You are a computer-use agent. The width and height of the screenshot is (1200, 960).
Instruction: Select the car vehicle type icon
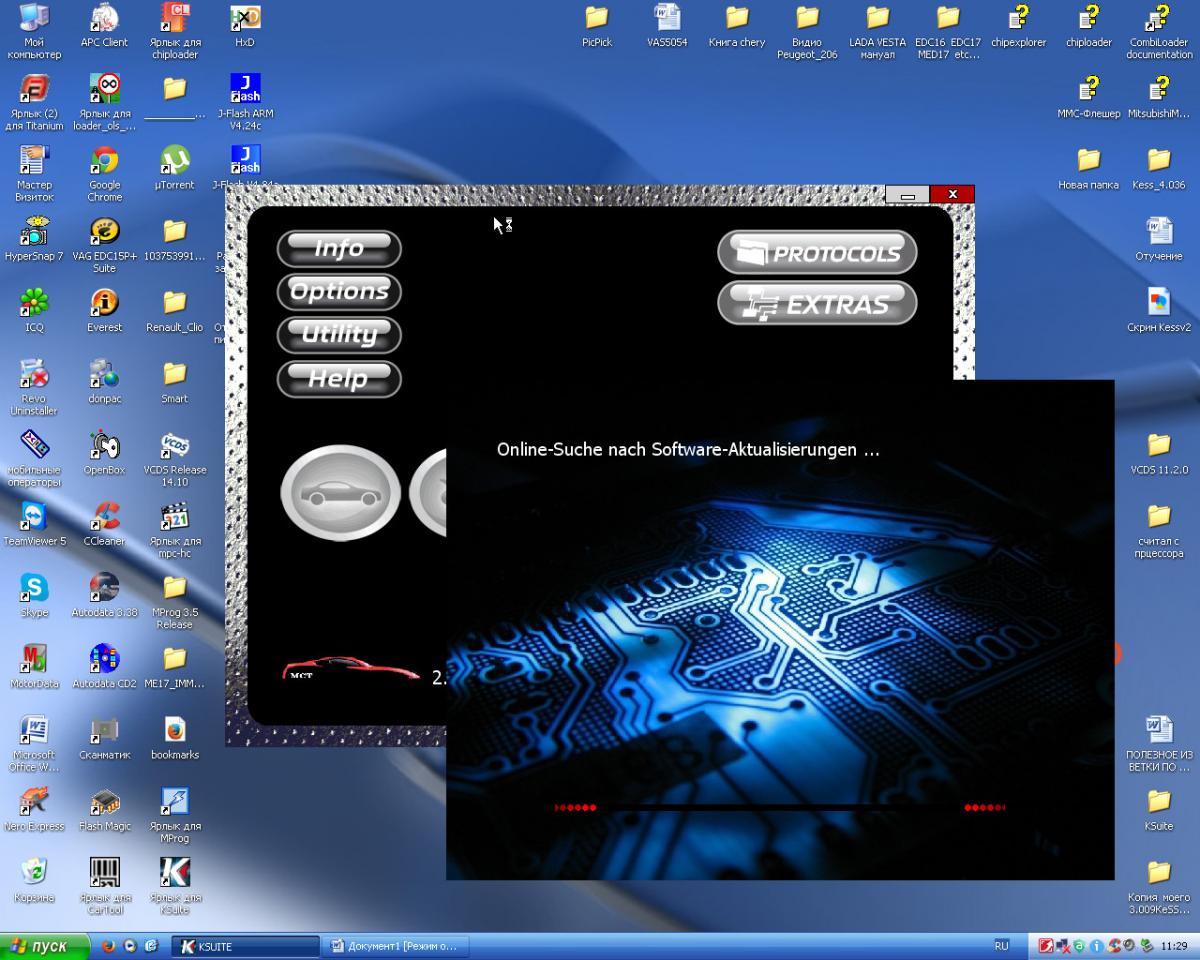click(x=341, y=494)
